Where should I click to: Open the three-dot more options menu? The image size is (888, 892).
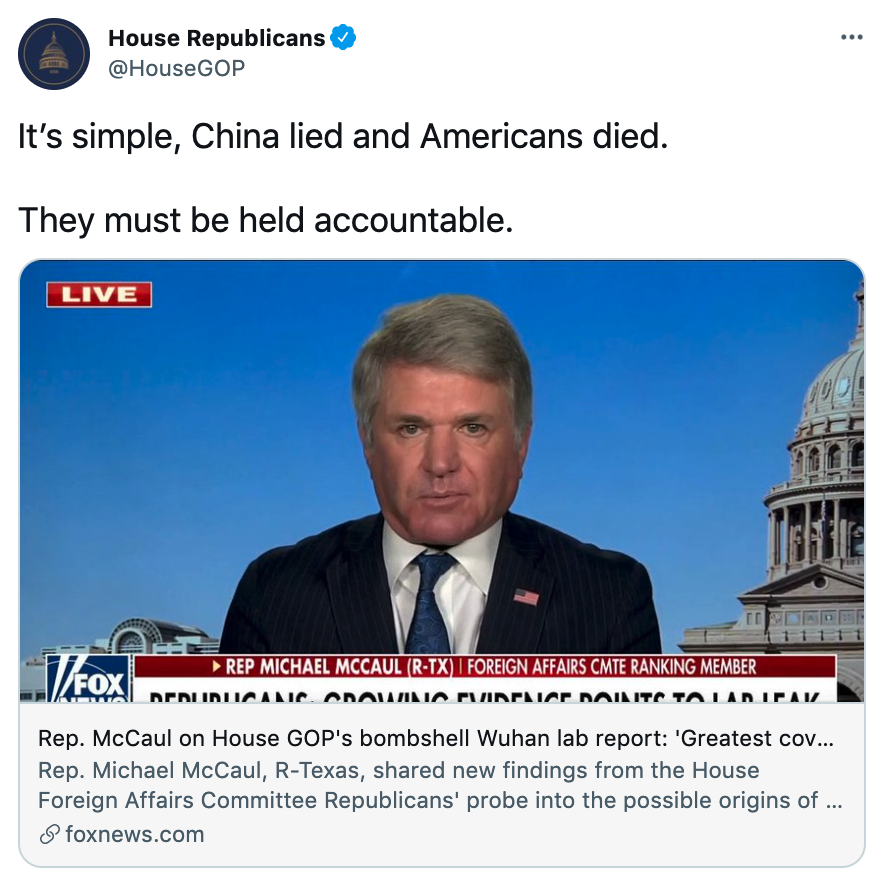[852, 38]
